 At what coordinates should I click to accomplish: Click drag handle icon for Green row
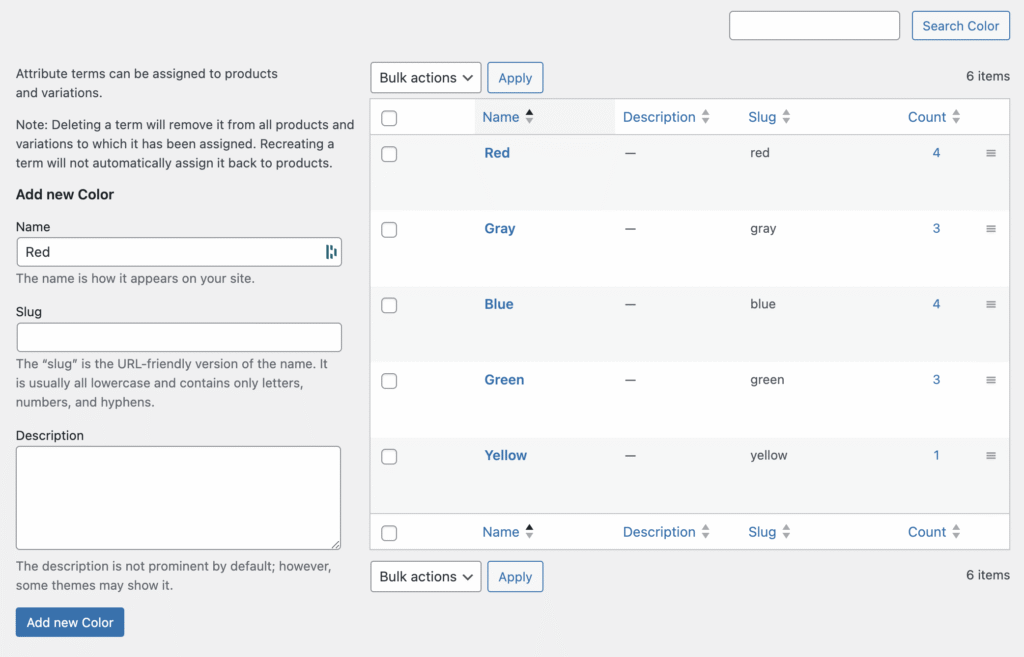pyautogui.click(x=990, y=380)
